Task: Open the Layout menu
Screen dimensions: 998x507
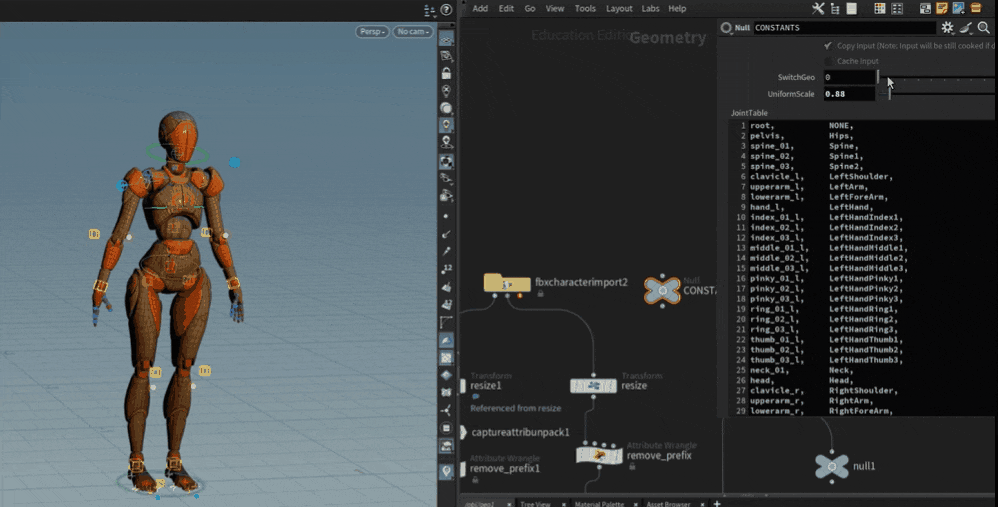Action: [619, 8]
